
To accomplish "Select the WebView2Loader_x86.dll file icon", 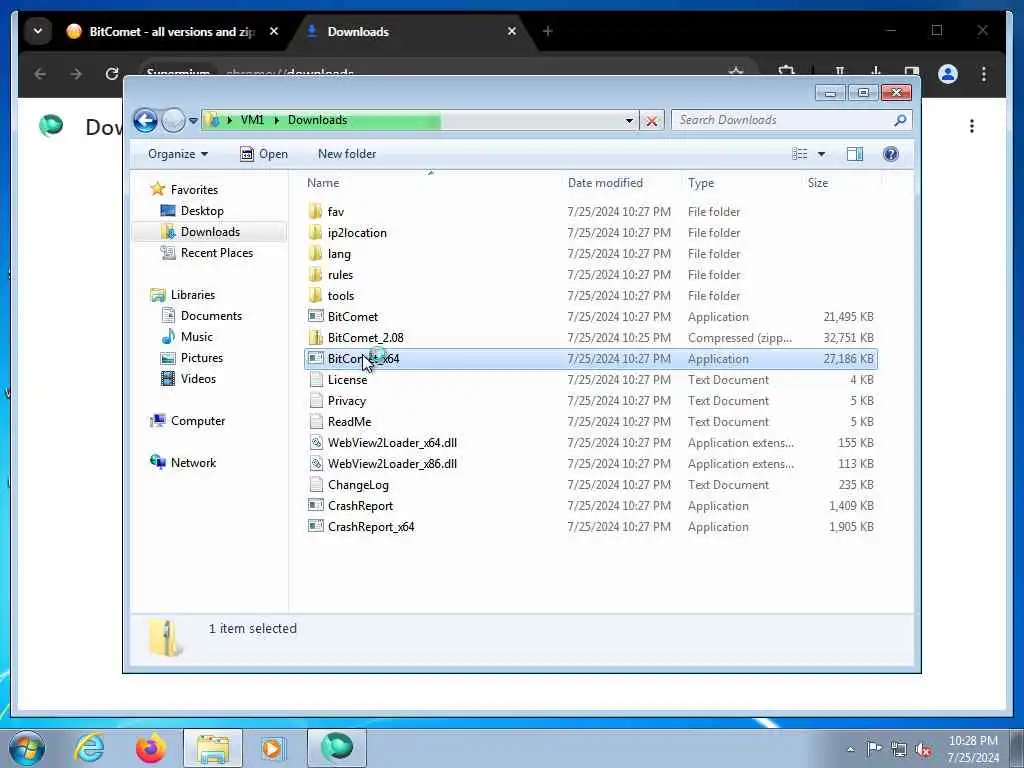I will click(x=315, y=464).
